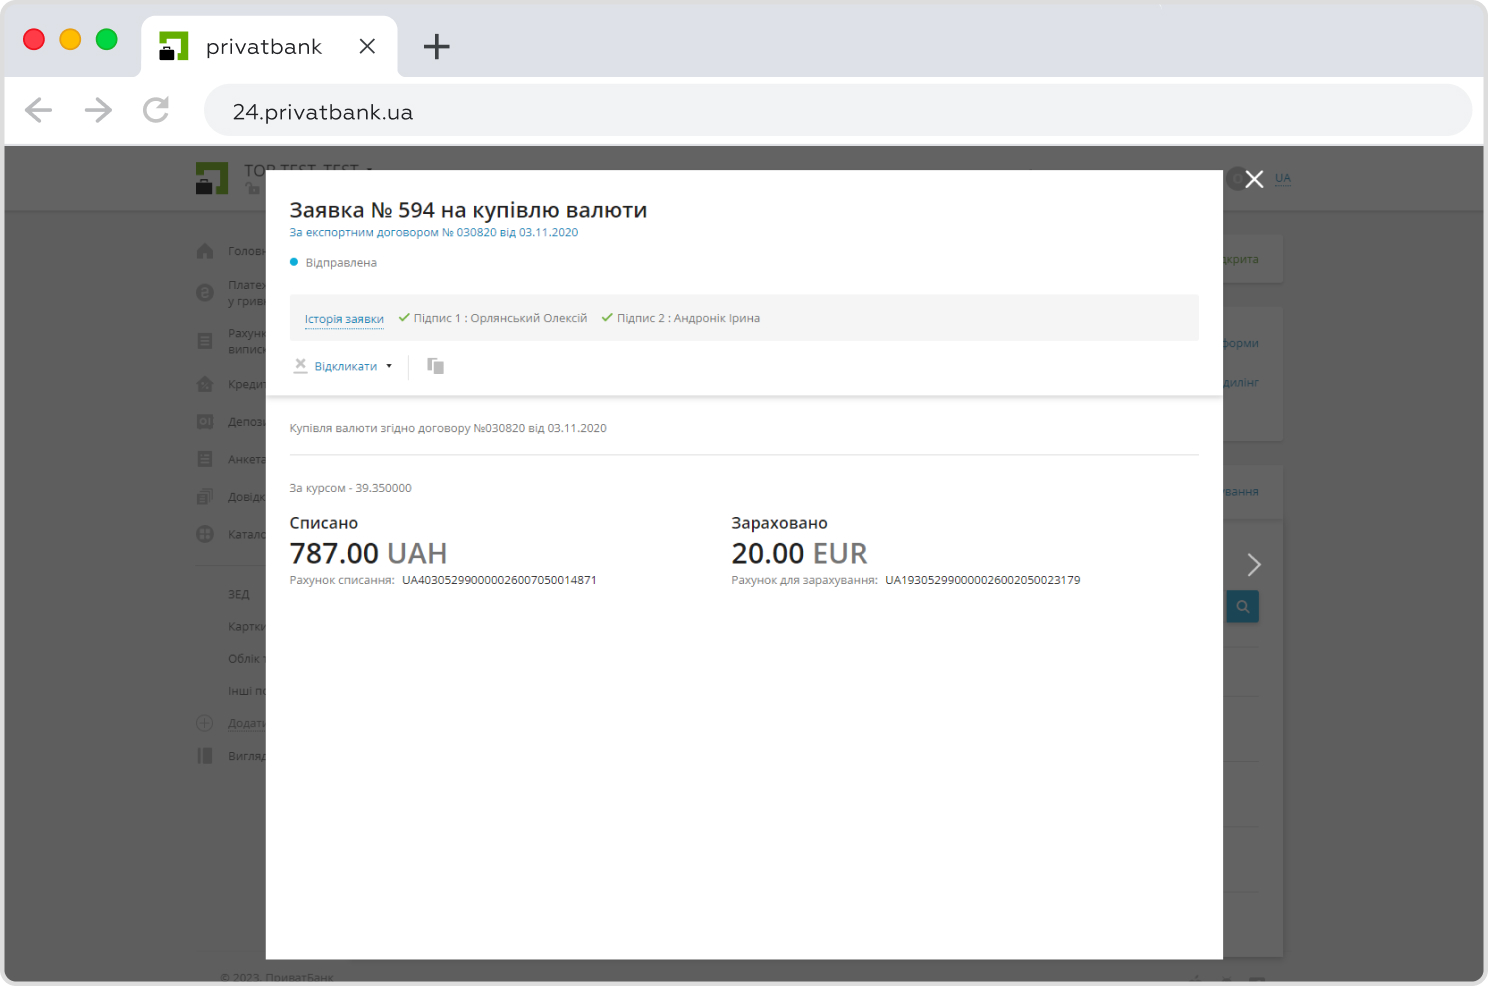1488x986 pixels.
Task: Expand the Відкликати dropdown arrow
Action: [x=389, y=366]
